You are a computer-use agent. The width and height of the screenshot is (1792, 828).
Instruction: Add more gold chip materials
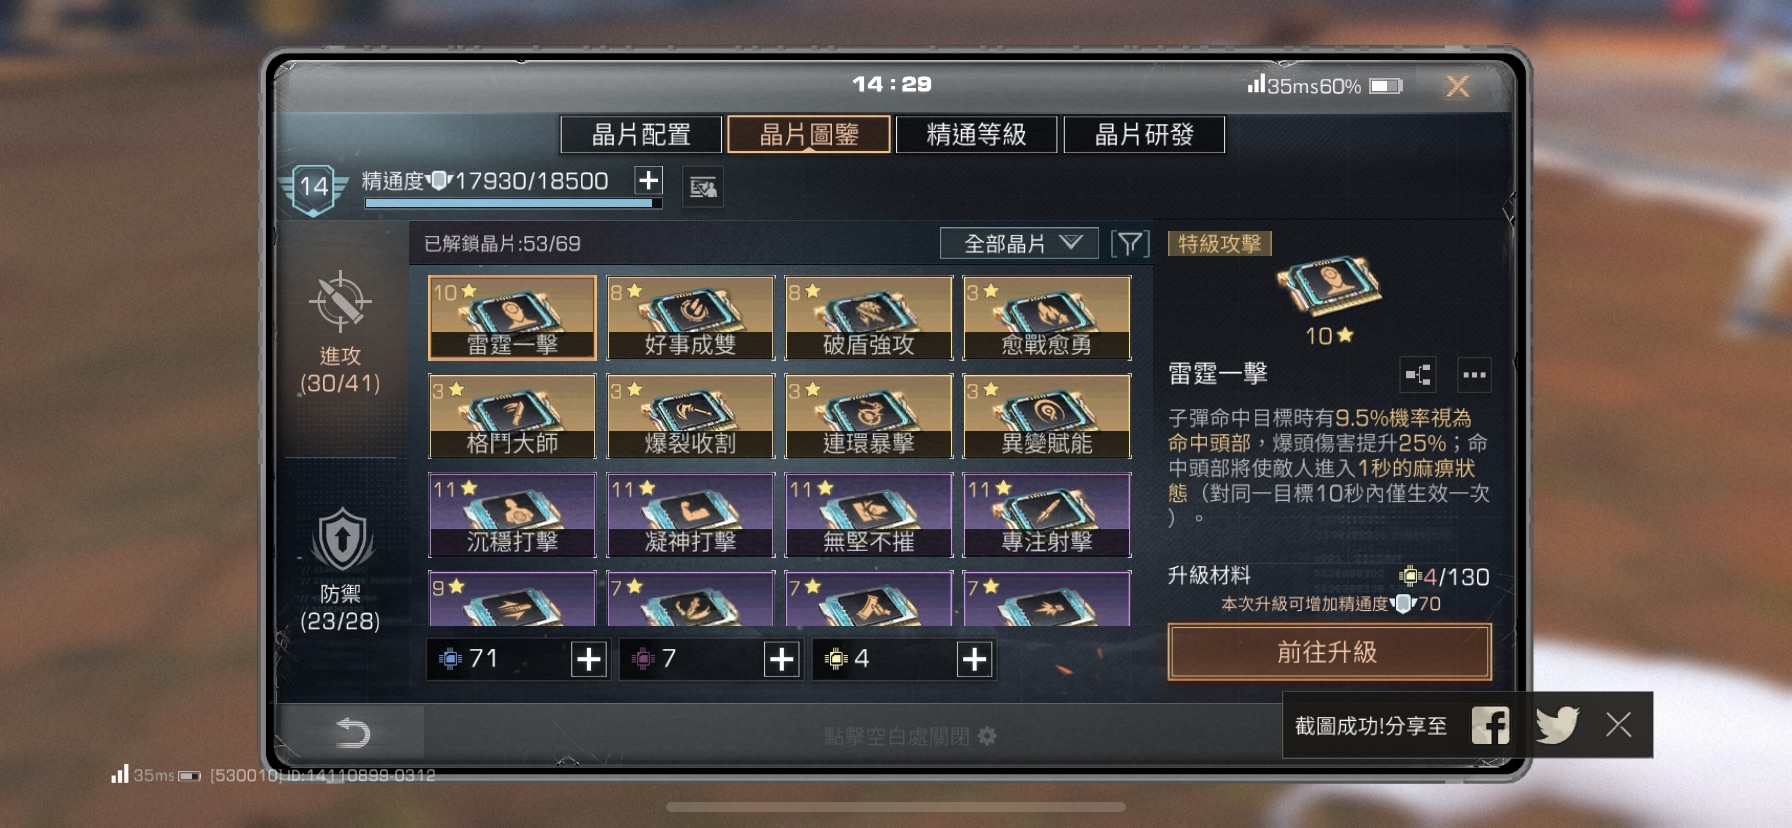coord(975,659)
